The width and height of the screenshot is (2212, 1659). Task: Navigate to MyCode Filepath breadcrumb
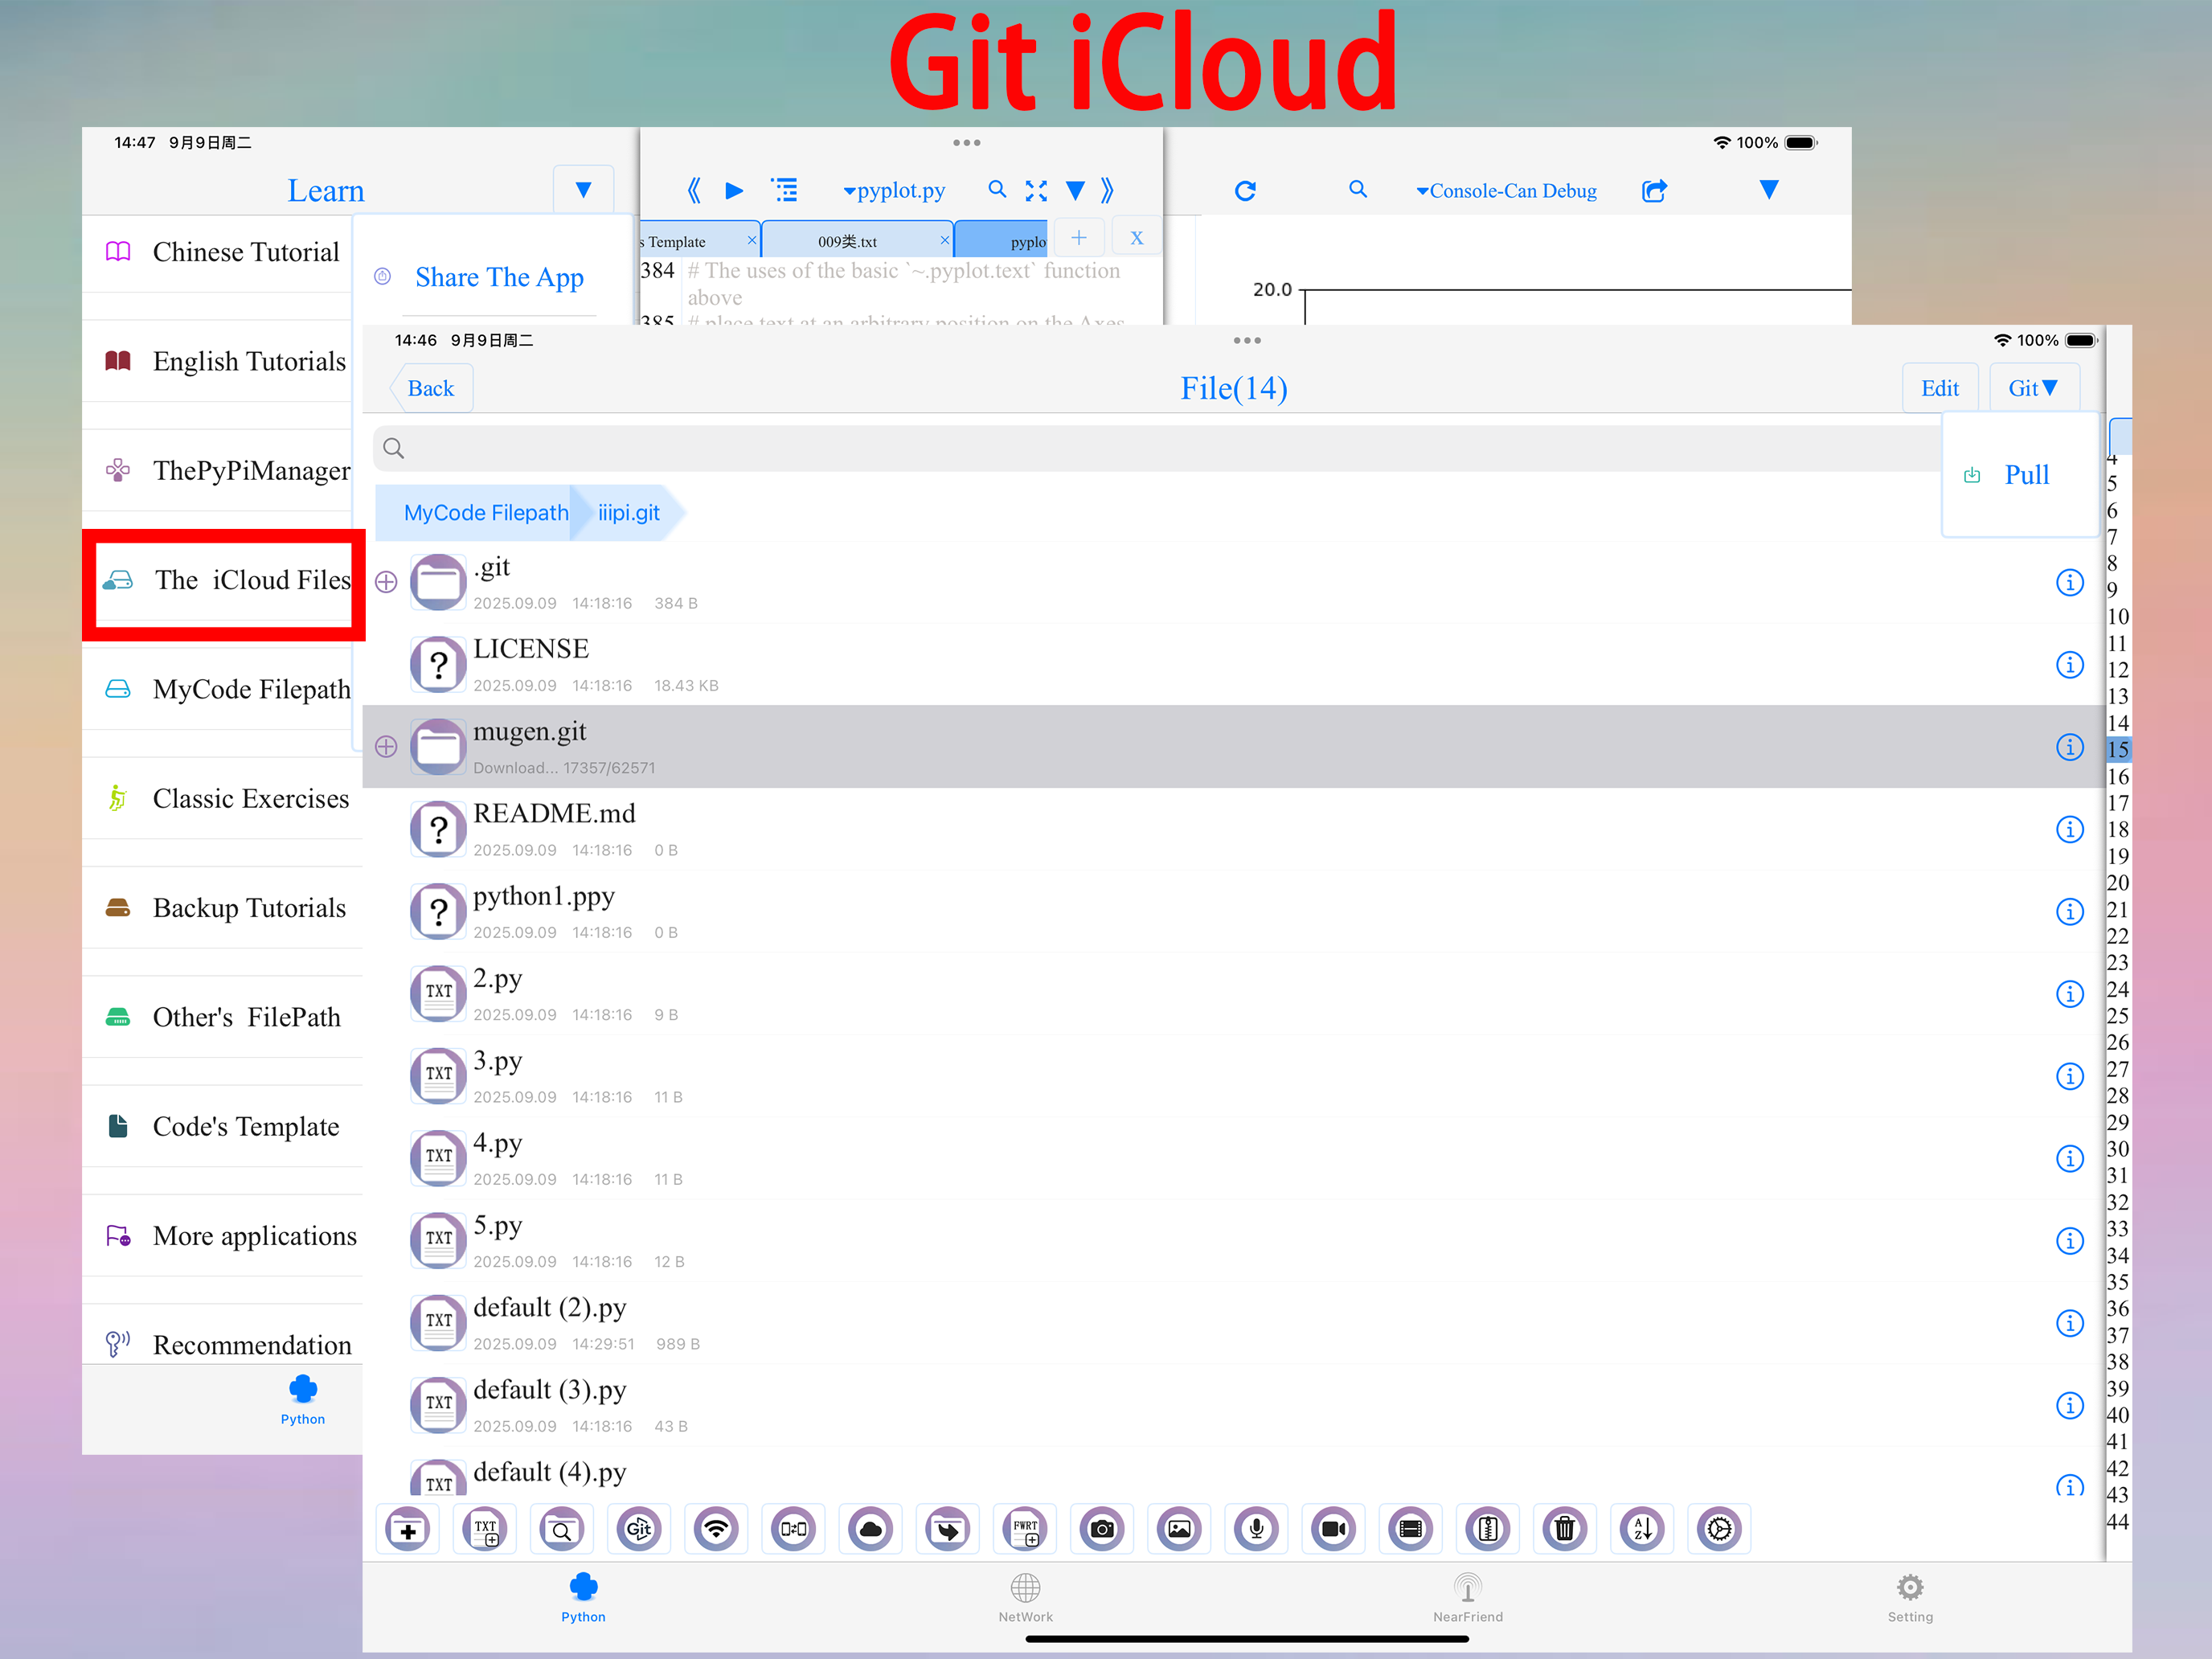tap(486, 513)
